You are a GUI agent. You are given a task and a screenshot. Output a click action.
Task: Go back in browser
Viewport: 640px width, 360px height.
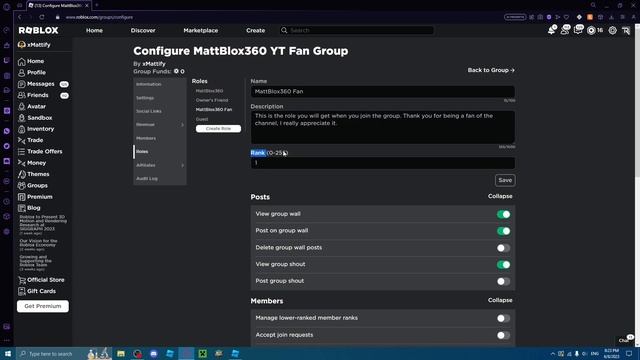click(19, 17)
